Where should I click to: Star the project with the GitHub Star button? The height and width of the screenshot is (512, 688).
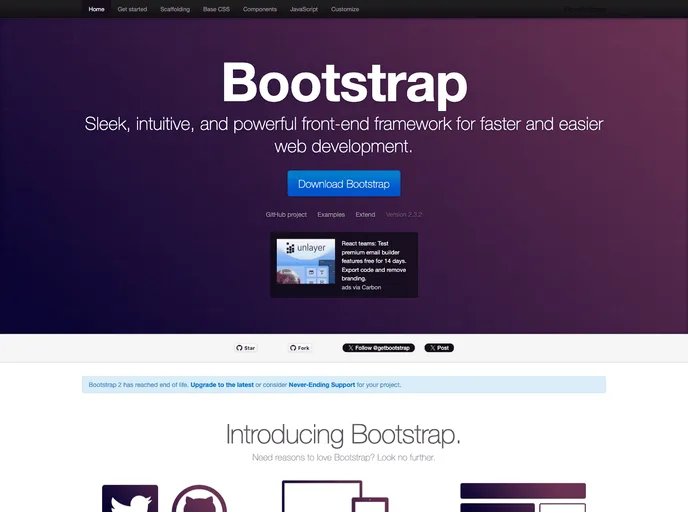coord(245,348)
